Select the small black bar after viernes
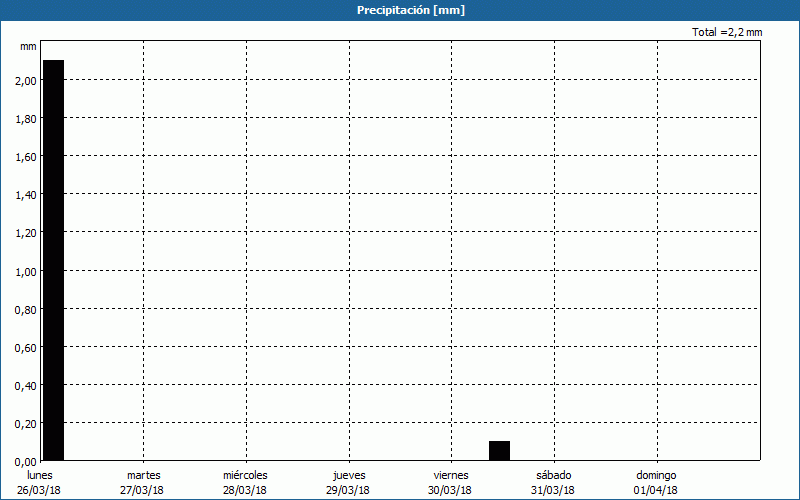Viewport: 800px width, 500px height. click(x=499, y=451)
